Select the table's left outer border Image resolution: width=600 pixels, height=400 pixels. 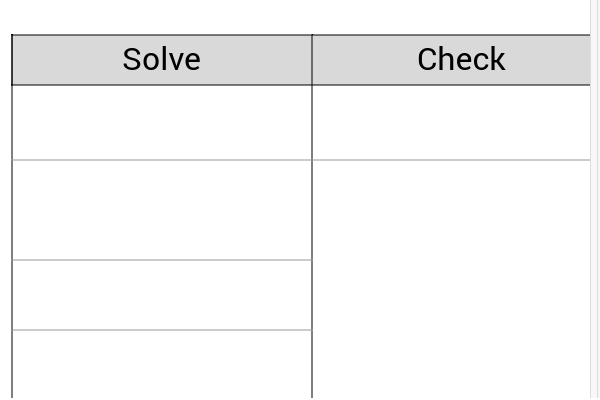click(x=12, y=216)
